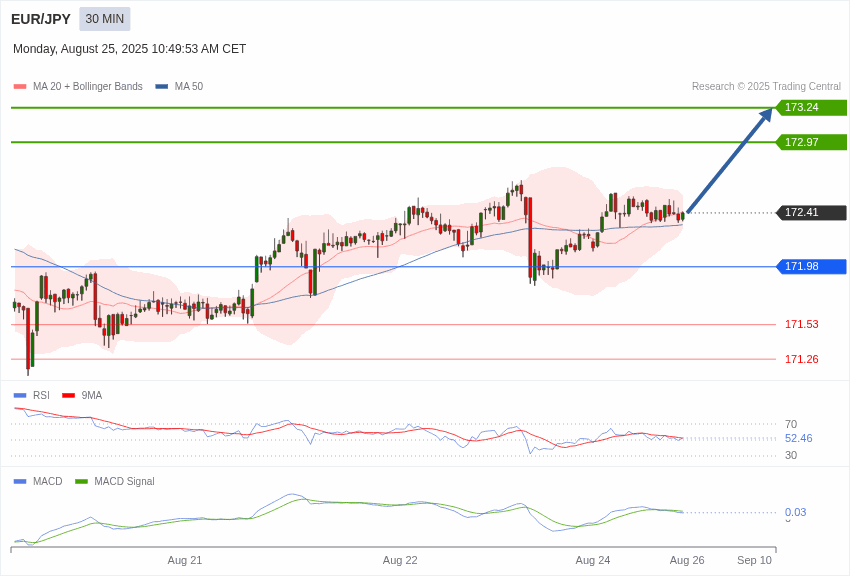Click the MACD Signal green legend swatch

pyautogui.click(x=81, y=481)
